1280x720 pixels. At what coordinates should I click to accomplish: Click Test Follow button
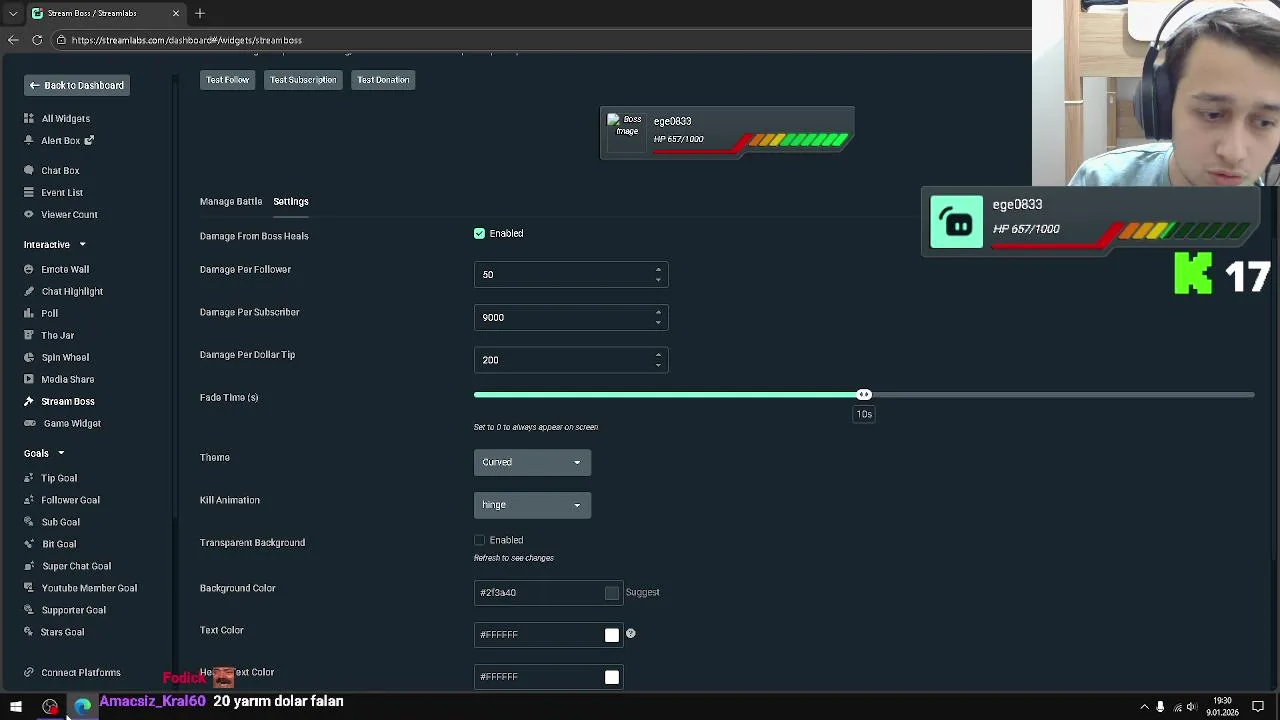tap(228, 80)
